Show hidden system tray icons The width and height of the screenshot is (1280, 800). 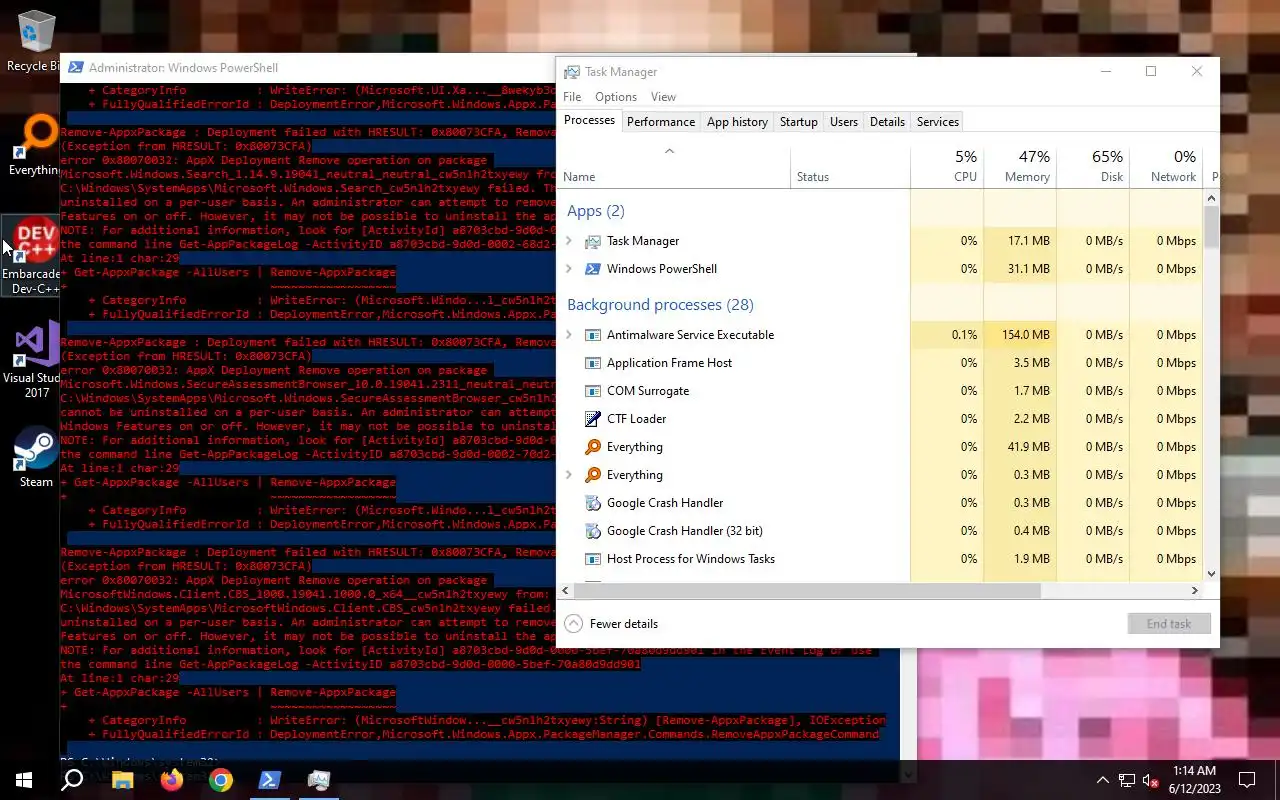[x=1103, y=780]
